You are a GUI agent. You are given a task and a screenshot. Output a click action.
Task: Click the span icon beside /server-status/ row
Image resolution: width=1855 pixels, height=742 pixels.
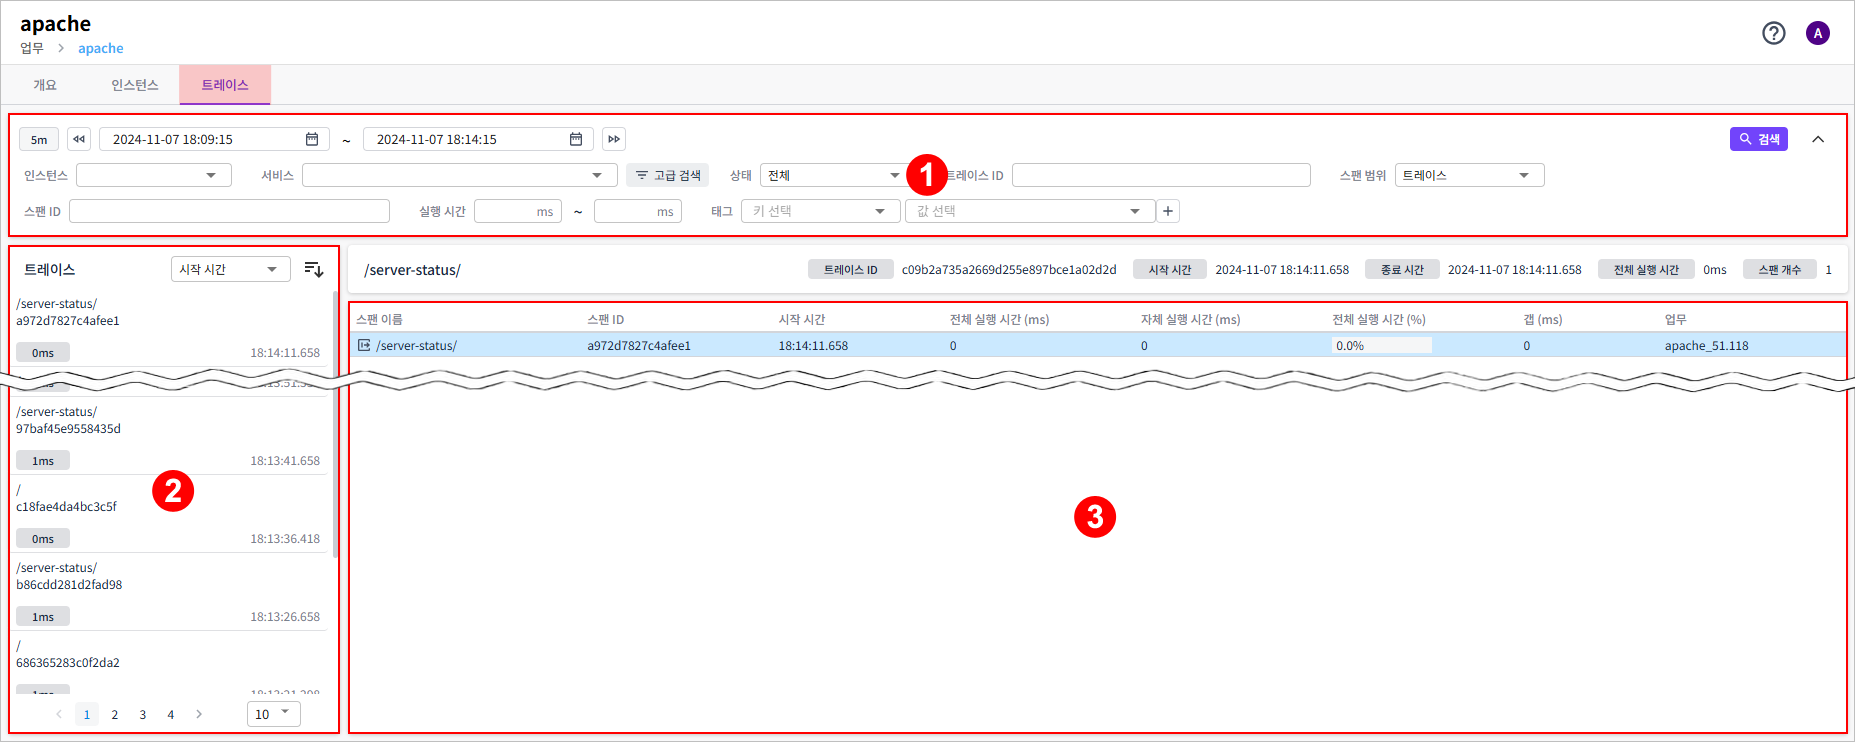click(364, 345)
